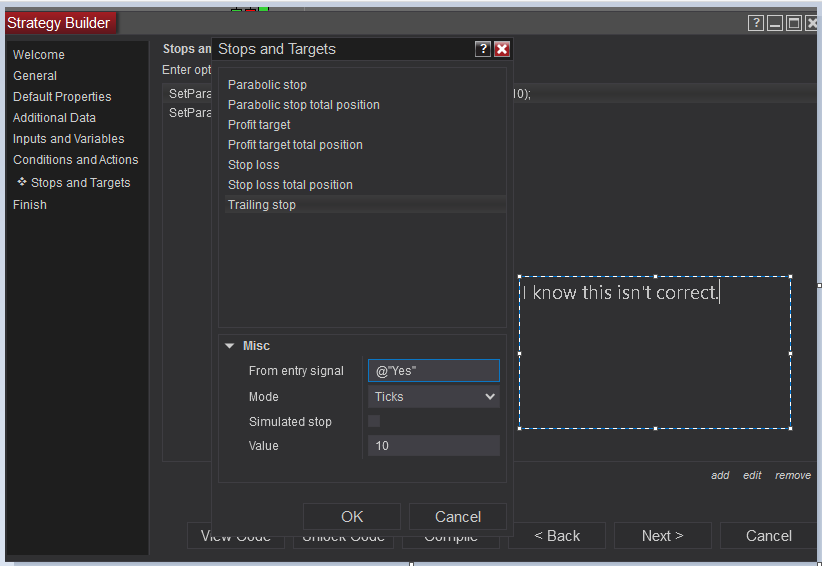
Task: Go to Conditions and Actions step
Action: point(76,160)
